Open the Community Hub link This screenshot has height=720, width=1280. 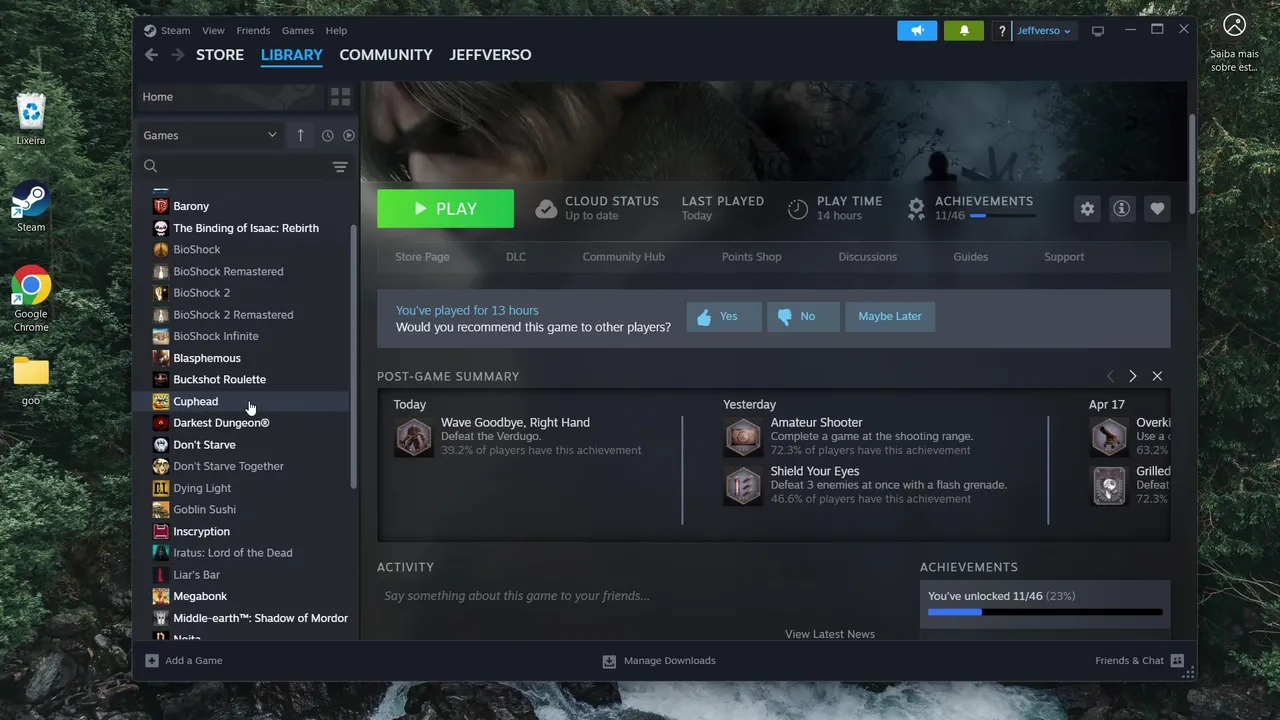pyautogui.click(x=624, y=257)
